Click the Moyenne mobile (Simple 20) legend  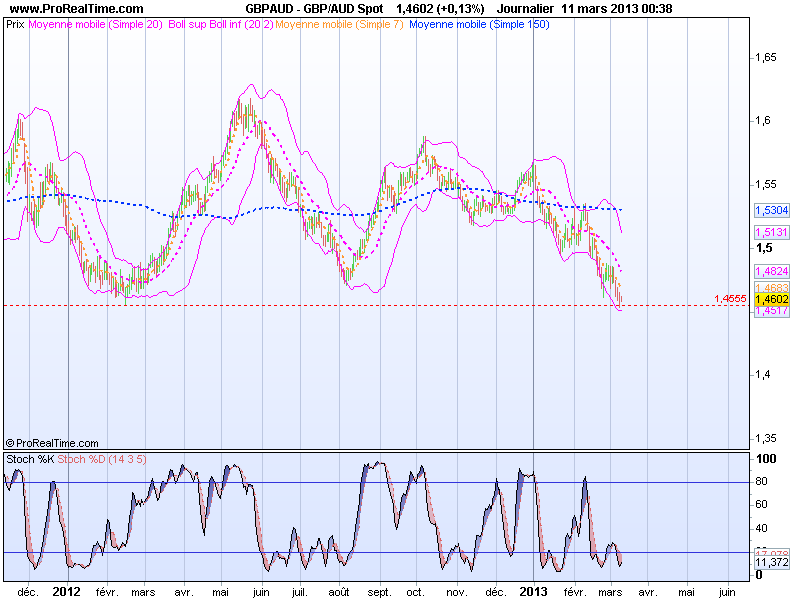point(96,23)
